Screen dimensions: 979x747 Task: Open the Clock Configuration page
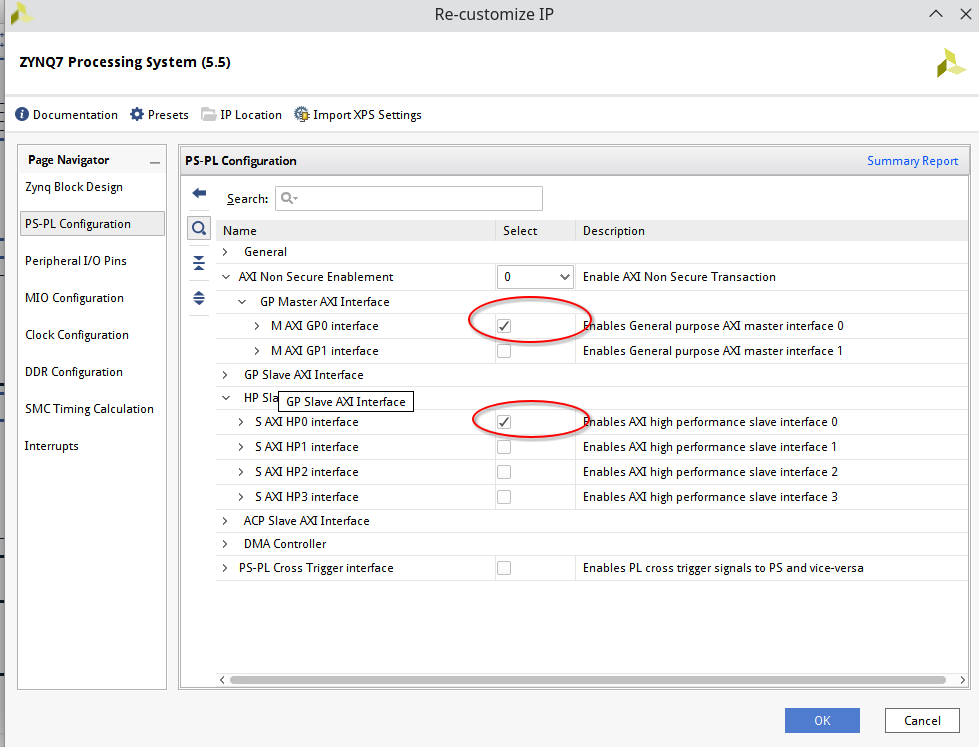click(x=77, y=335)
